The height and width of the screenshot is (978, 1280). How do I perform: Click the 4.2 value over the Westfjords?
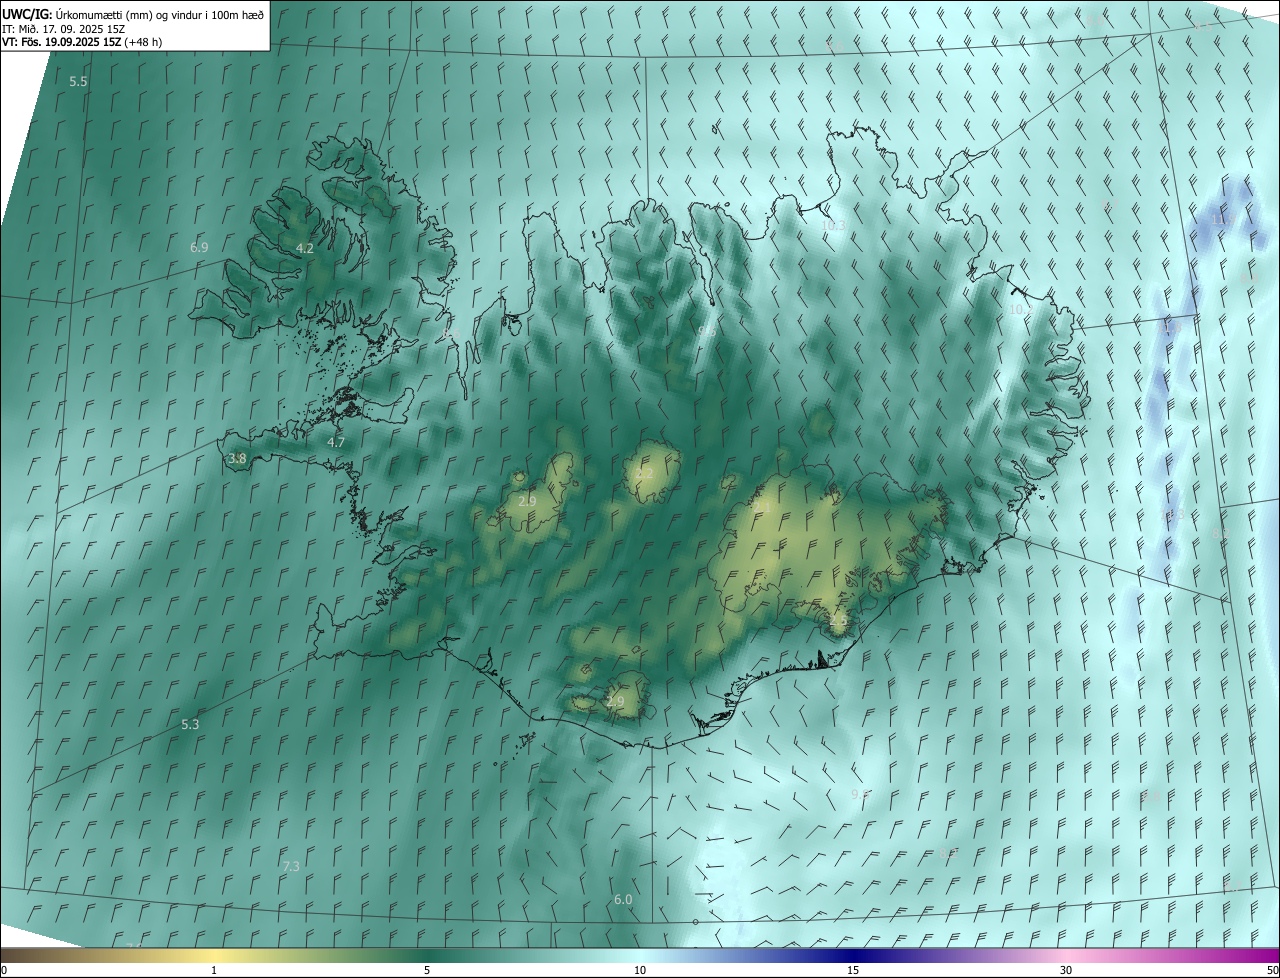305,248
